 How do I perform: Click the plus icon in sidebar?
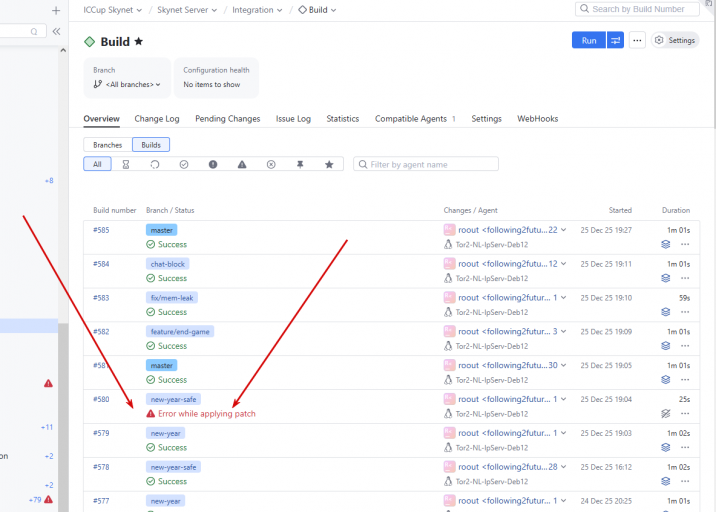tap(56, 11)
